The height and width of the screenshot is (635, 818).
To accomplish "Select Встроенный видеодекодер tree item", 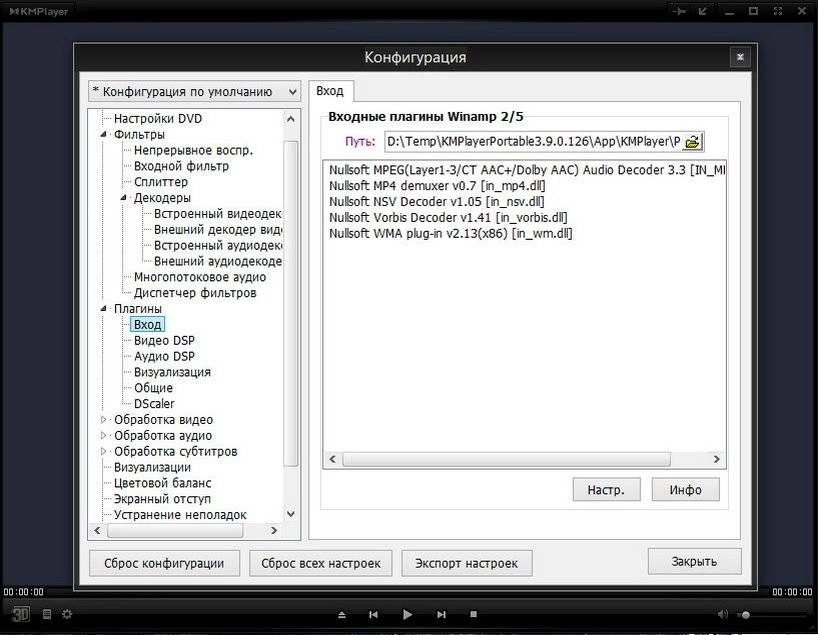I will click(x=217, y=213).
